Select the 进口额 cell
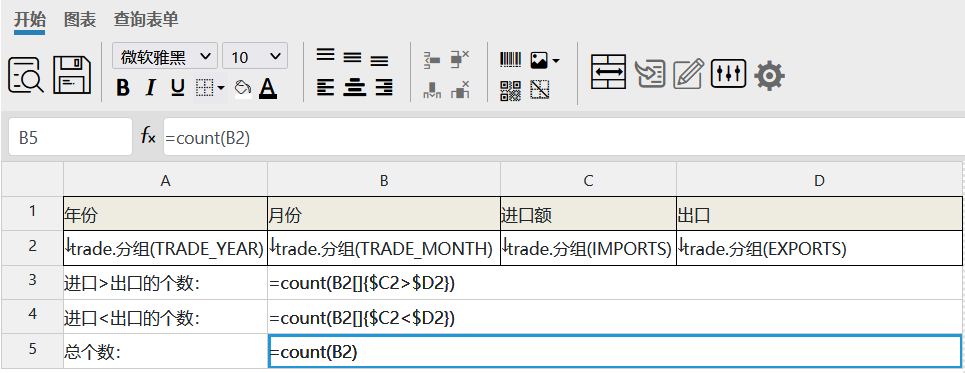 pos(588,214)
